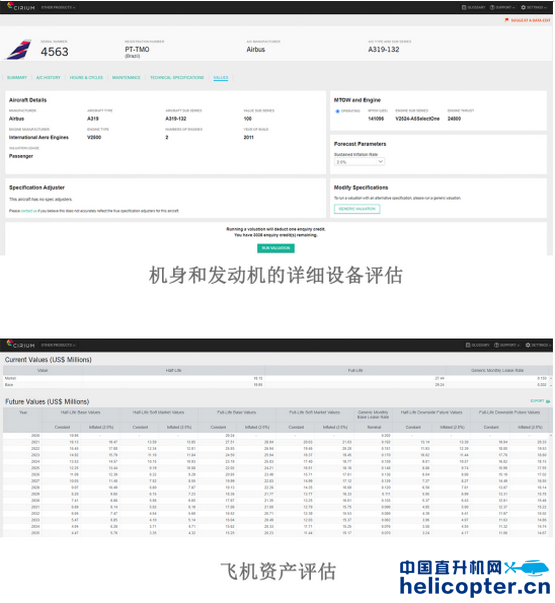The width and height of the screenshot is (555, 603).
Task: Click the Support icon in the bottom window
Action: click(x=497, y=345)
